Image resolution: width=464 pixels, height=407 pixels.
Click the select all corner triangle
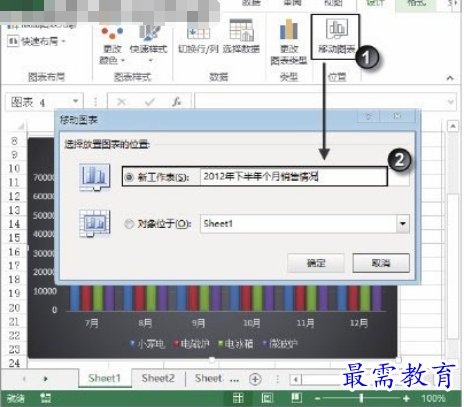point(21,126)
